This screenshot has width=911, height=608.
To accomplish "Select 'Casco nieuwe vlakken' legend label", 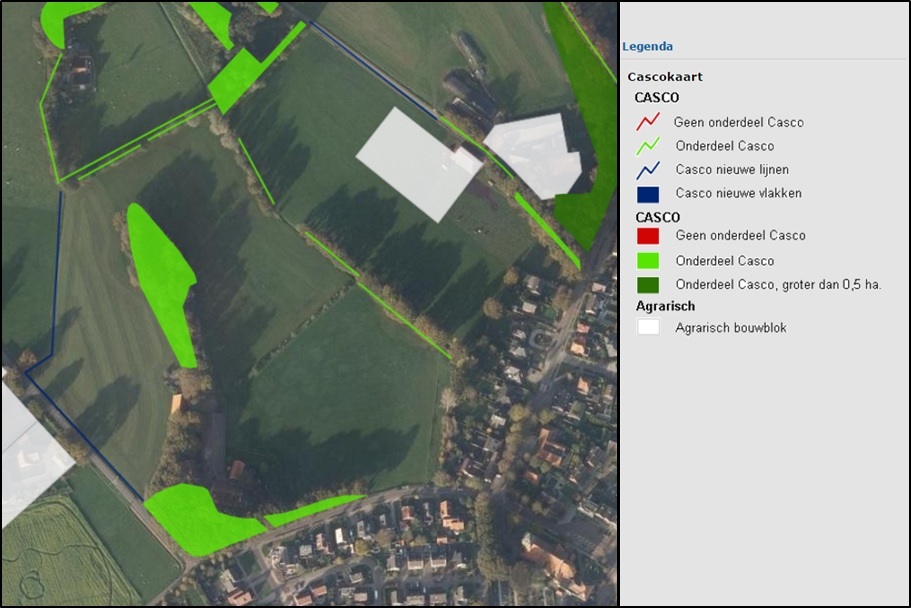I will pyautogui.click(x=738, y=194).
